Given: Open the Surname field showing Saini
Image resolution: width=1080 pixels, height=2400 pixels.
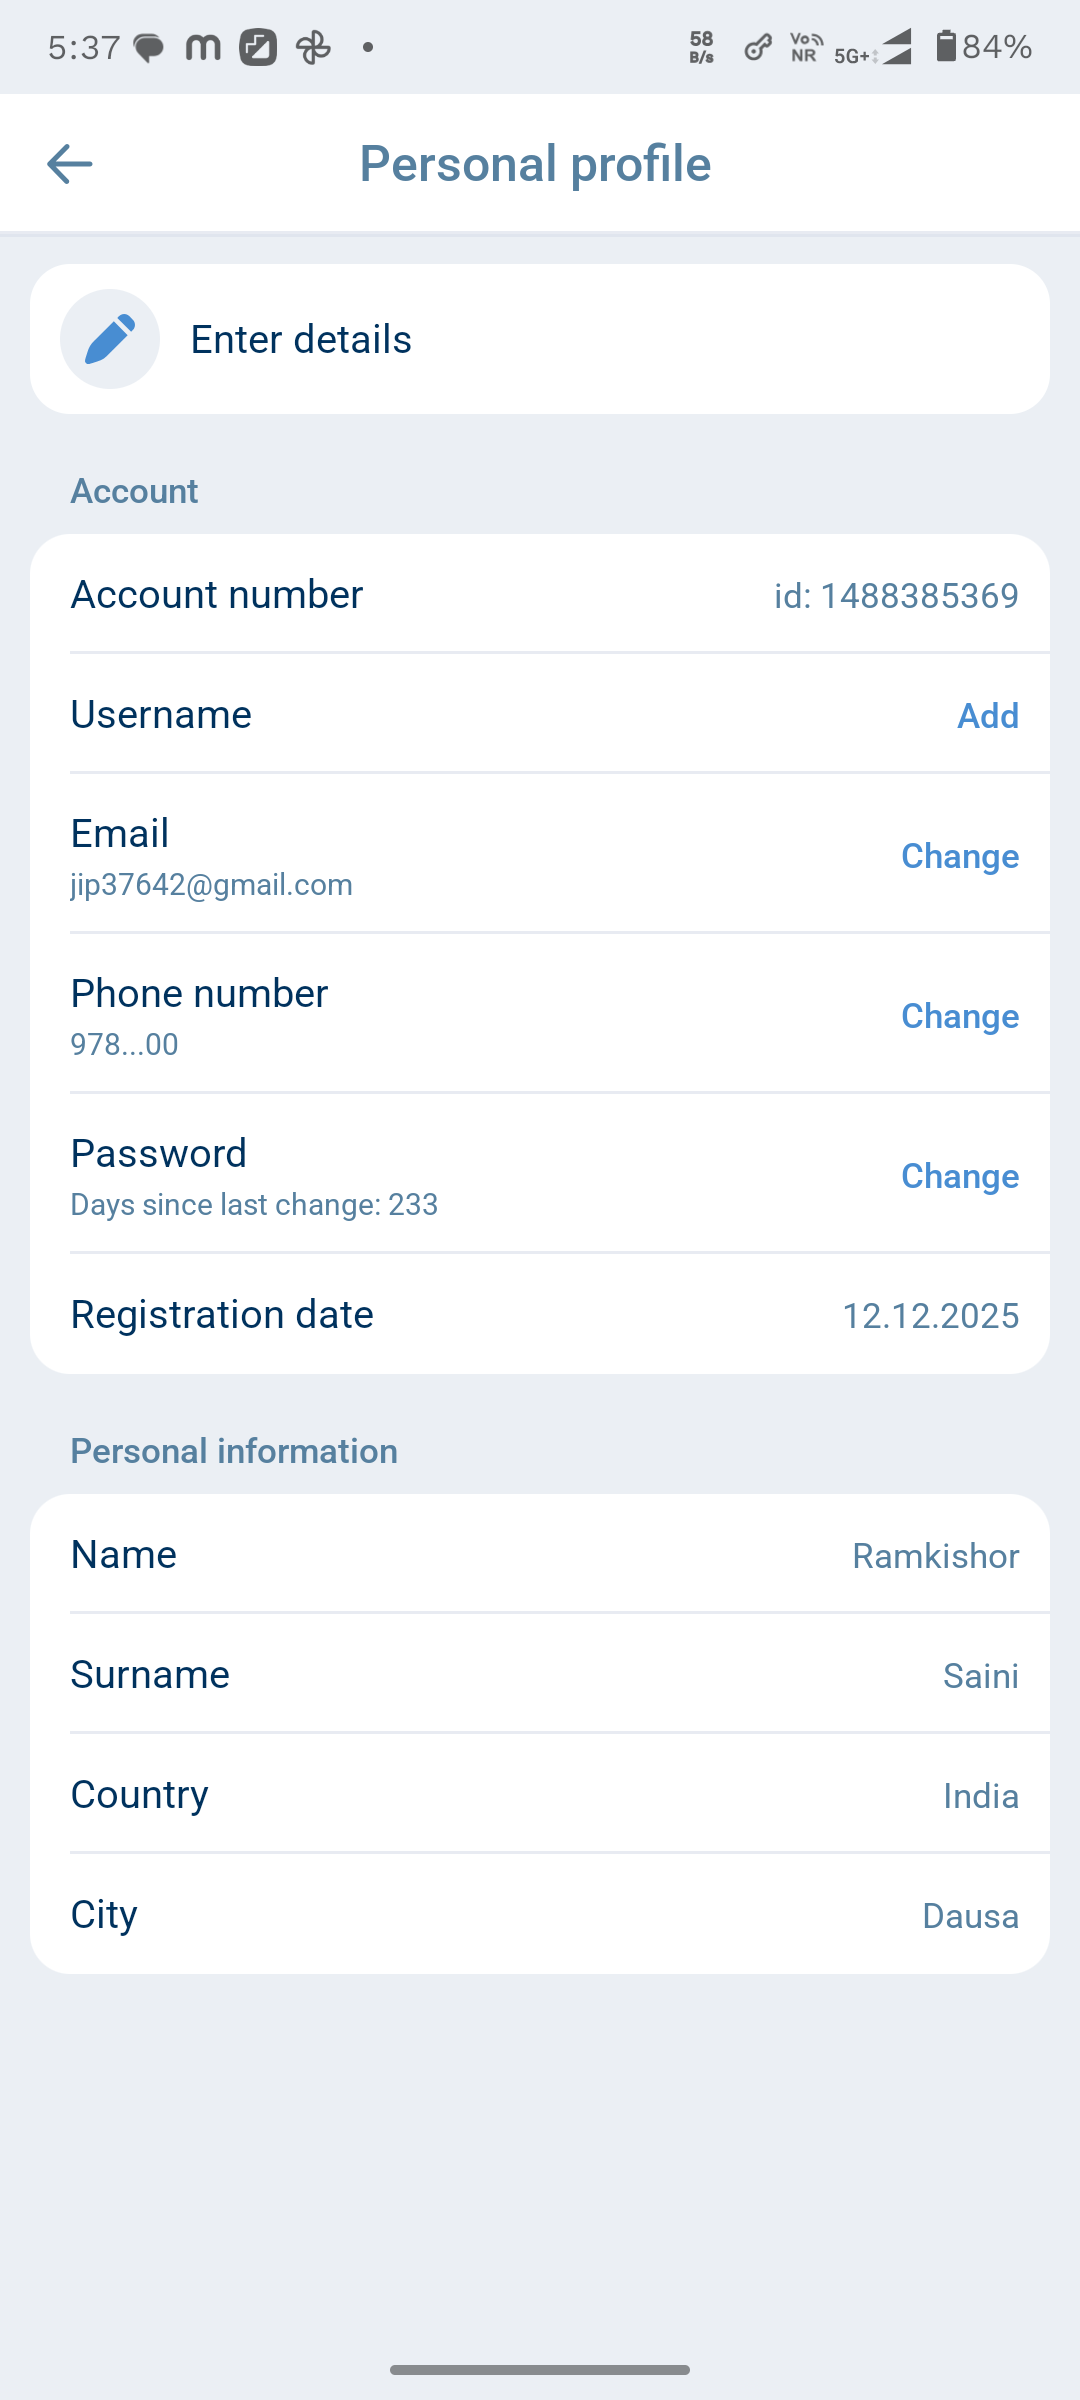Looking at the screenshot, I should pos(540,1674).
